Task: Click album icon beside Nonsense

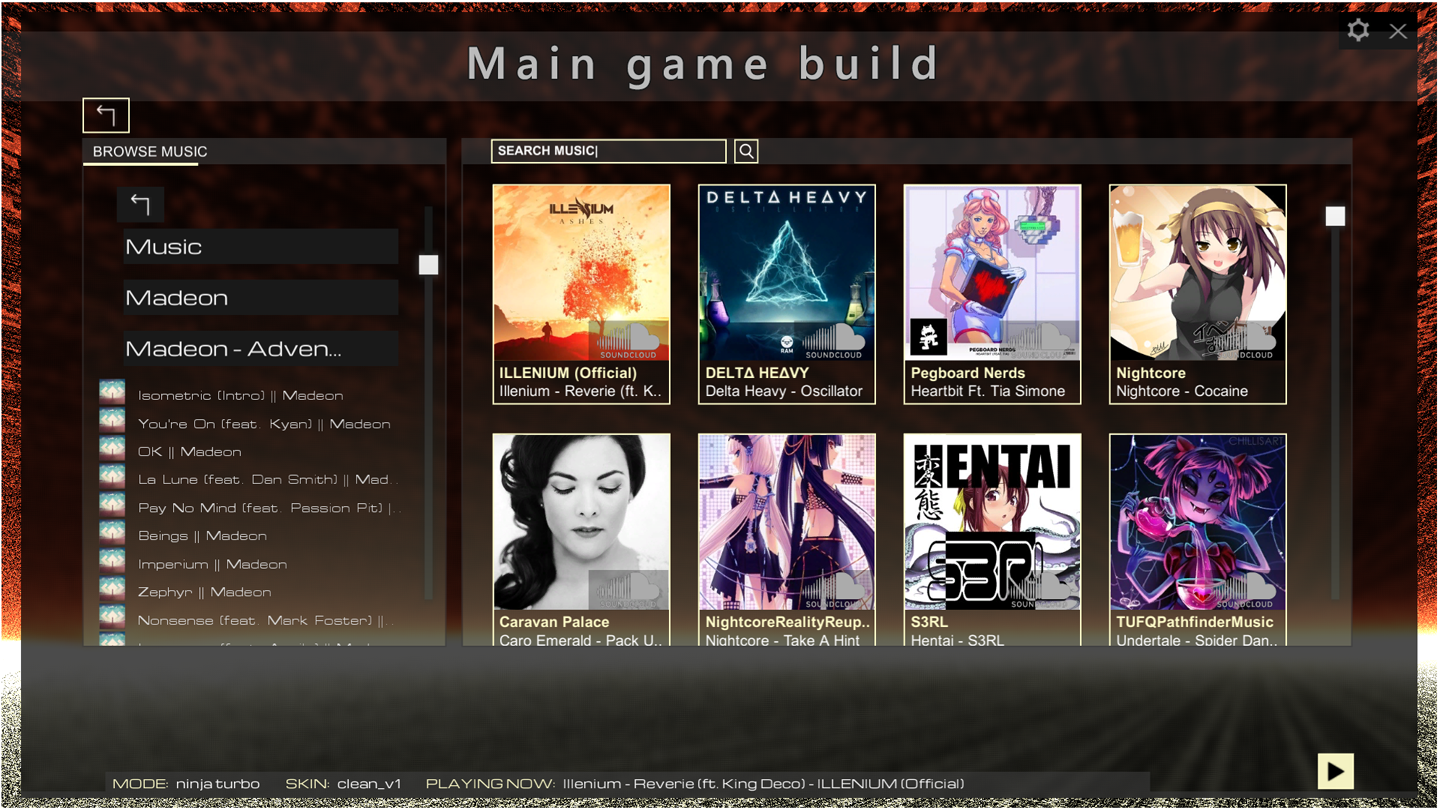Action: (112, 616)
